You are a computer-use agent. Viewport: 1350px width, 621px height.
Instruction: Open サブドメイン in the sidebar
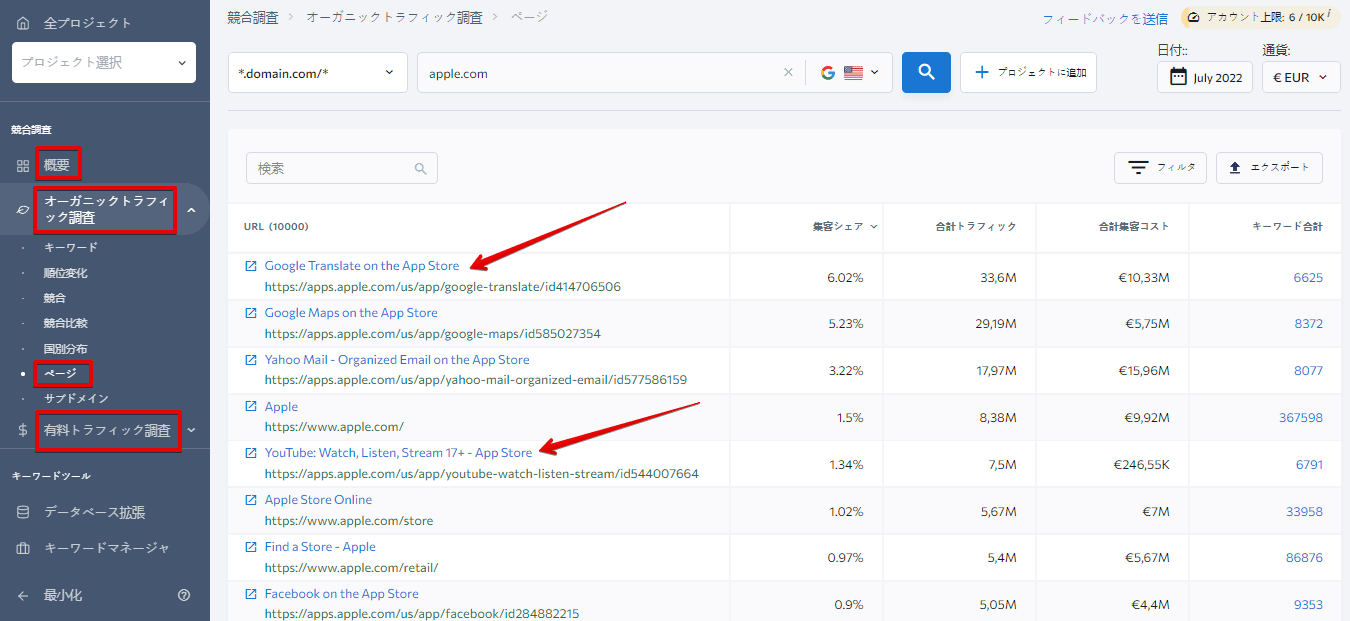pyautogui.click(x=76, y=398)
